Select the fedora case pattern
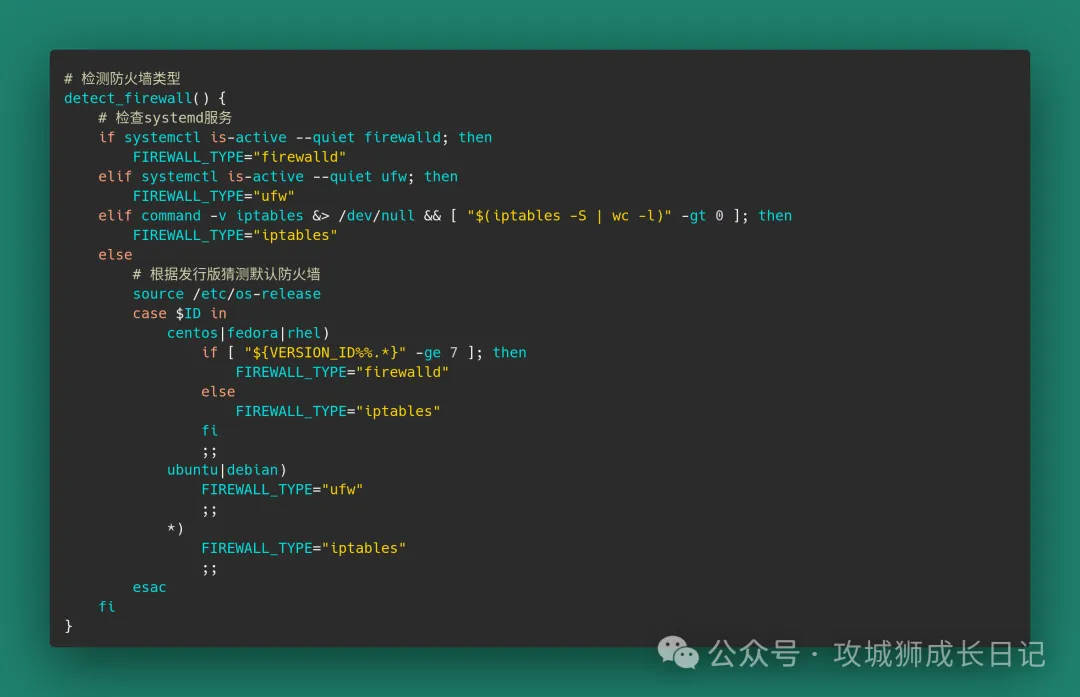Image resolution: width=1080 pixels, height=697 pixels. tap(252, 333)
